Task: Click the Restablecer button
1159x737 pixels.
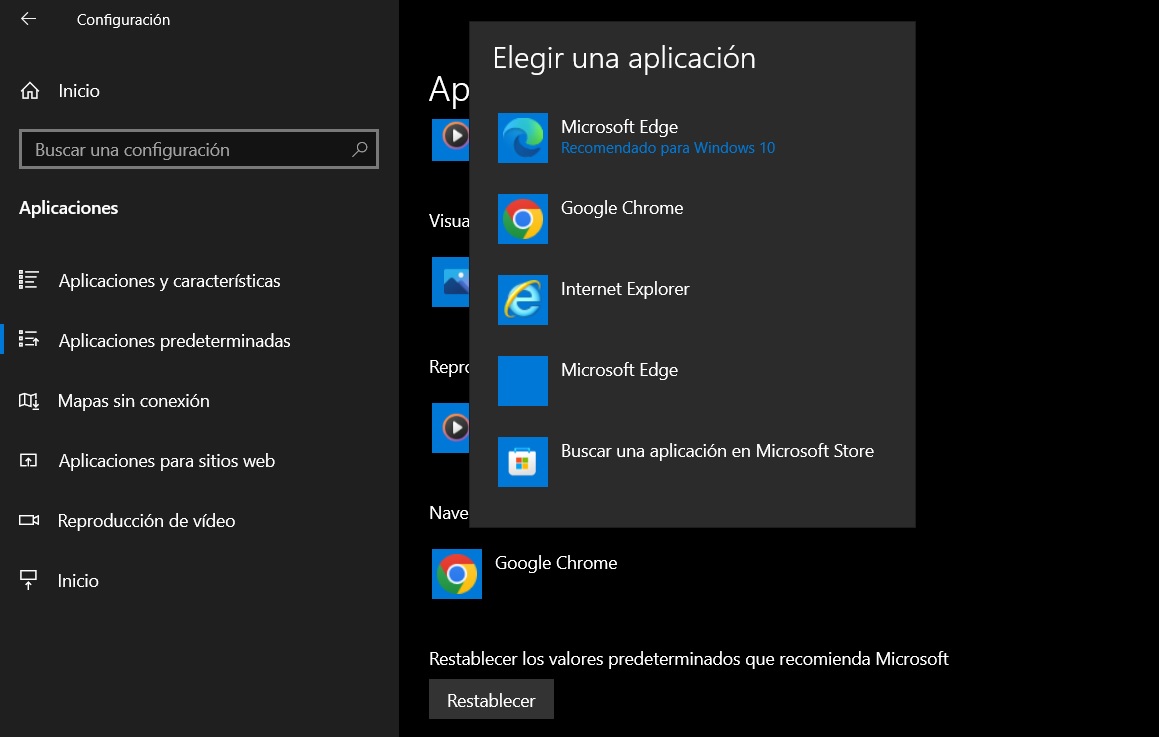Action: (491, 699)
